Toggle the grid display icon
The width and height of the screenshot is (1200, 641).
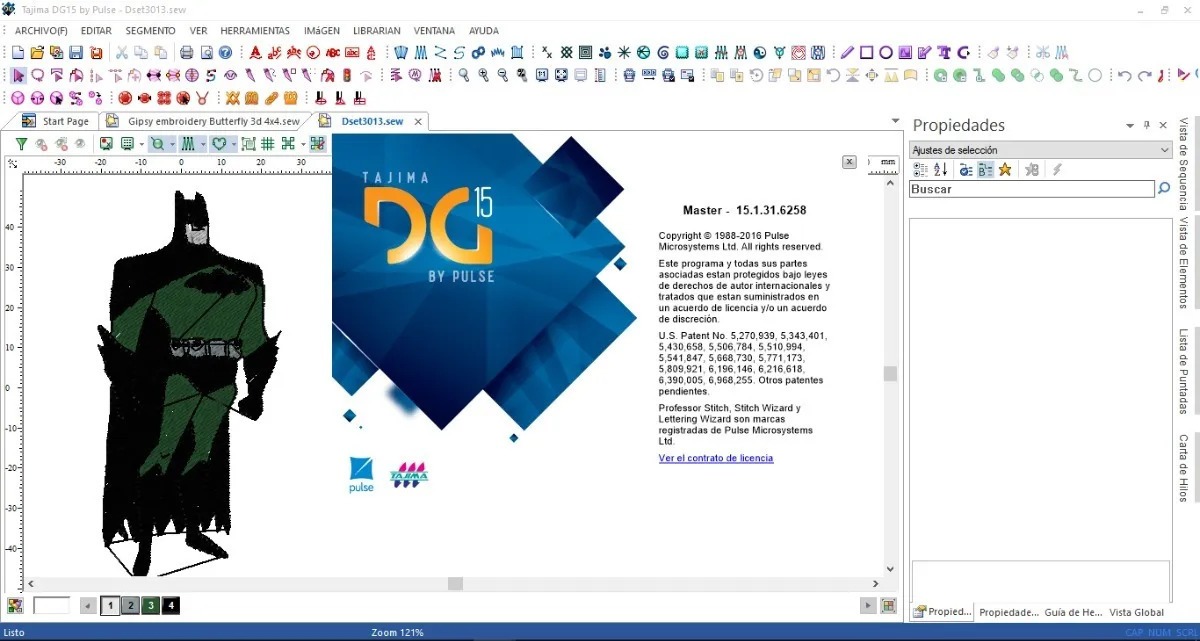268,143
